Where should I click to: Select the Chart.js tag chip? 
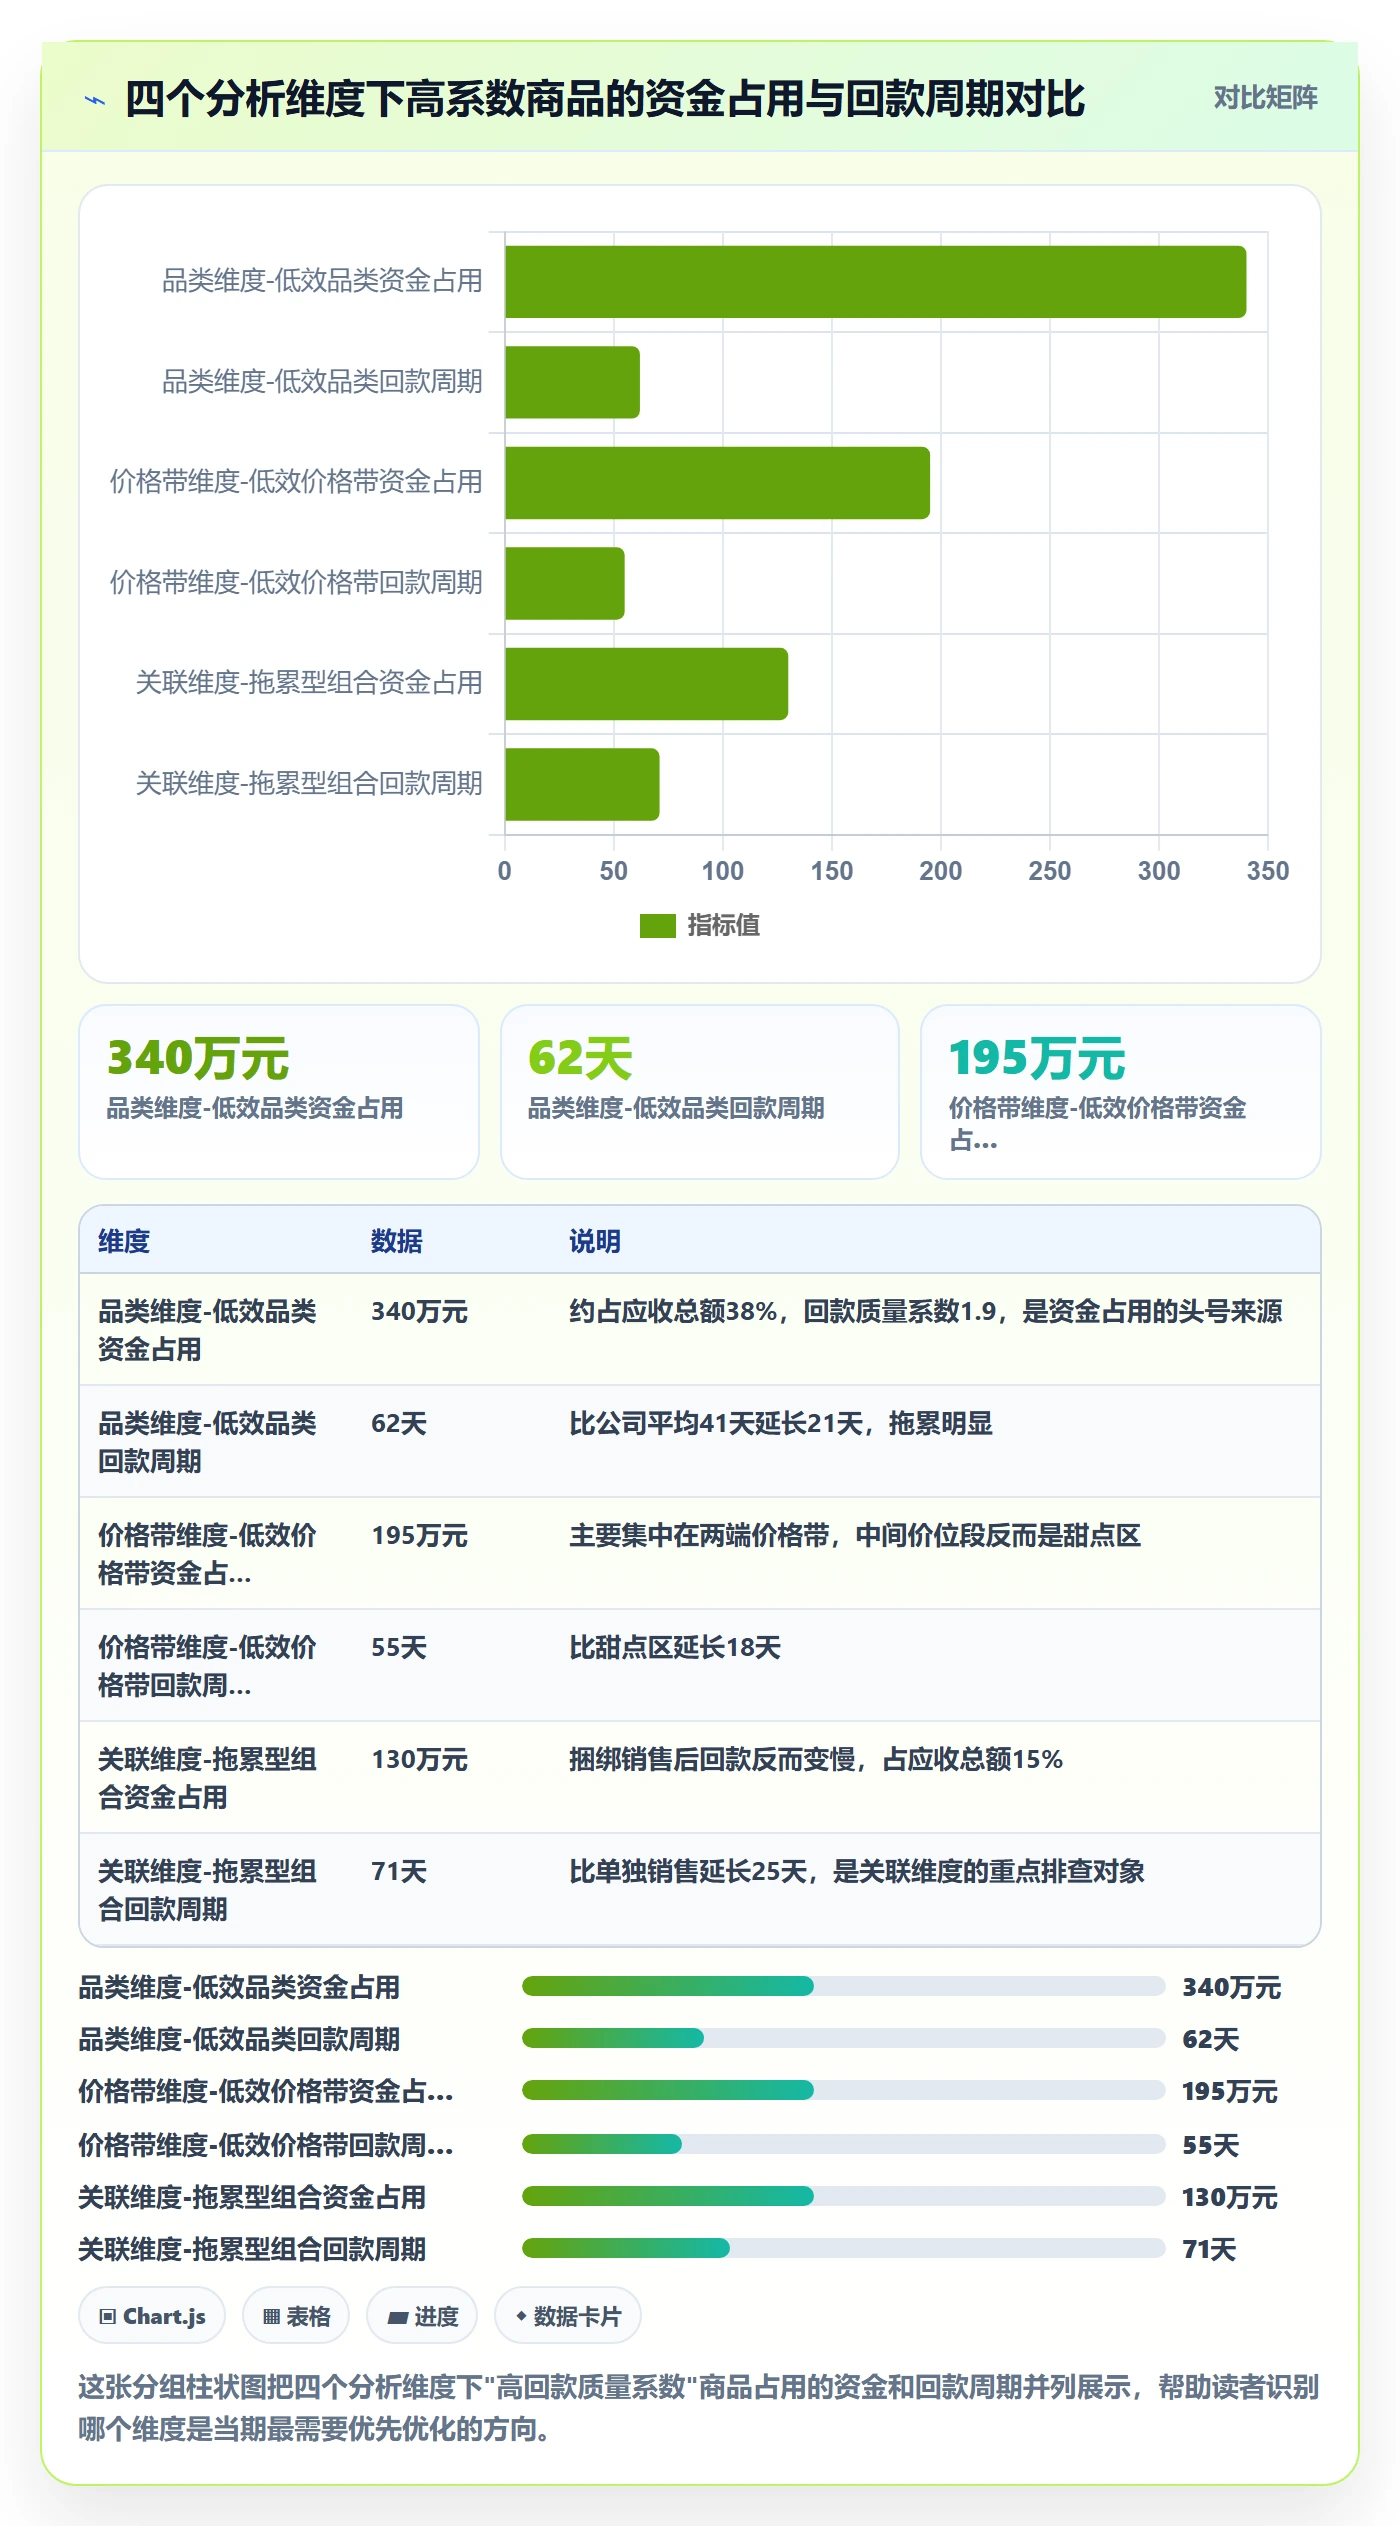tap(152, 2316)
